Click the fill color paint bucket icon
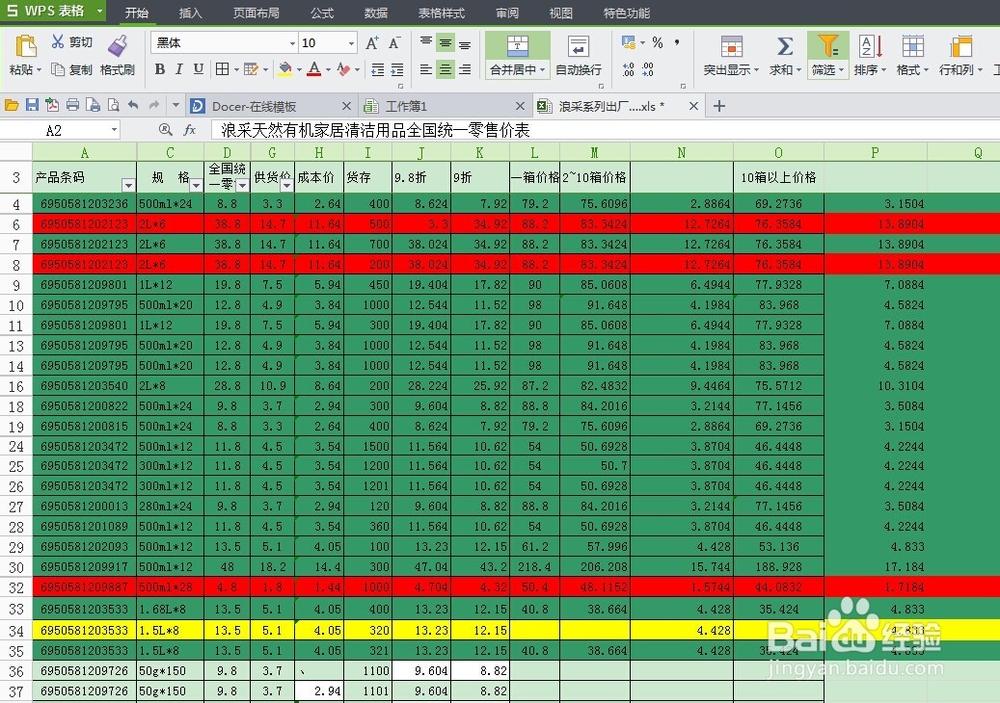 [x=285, y=69]
